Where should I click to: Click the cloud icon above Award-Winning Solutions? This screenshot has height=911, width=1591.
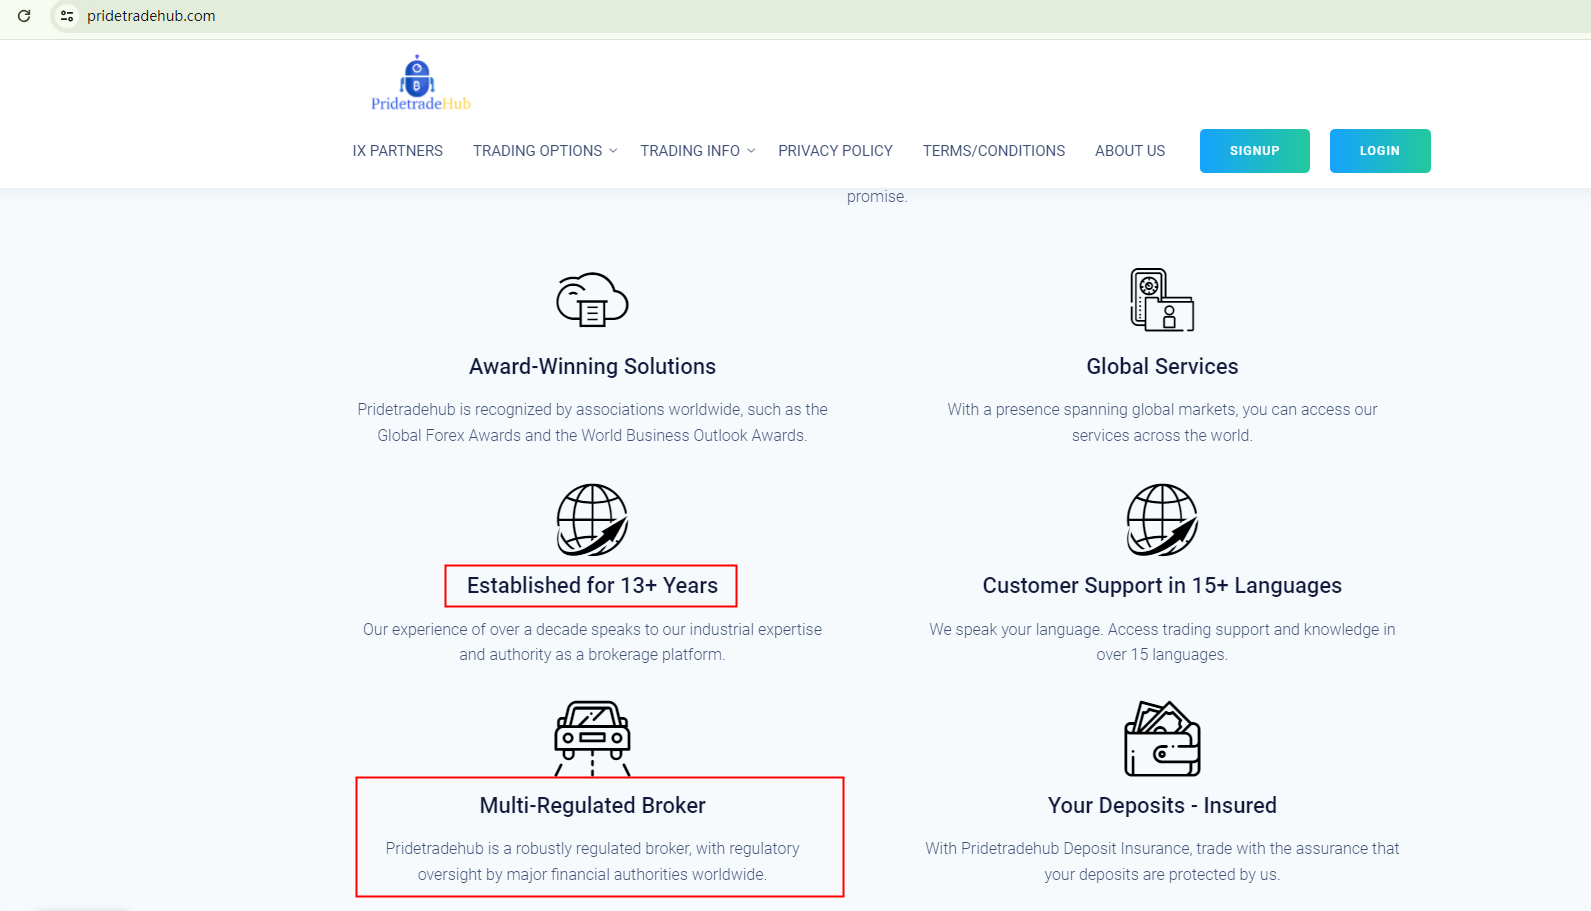coord(592,299)
